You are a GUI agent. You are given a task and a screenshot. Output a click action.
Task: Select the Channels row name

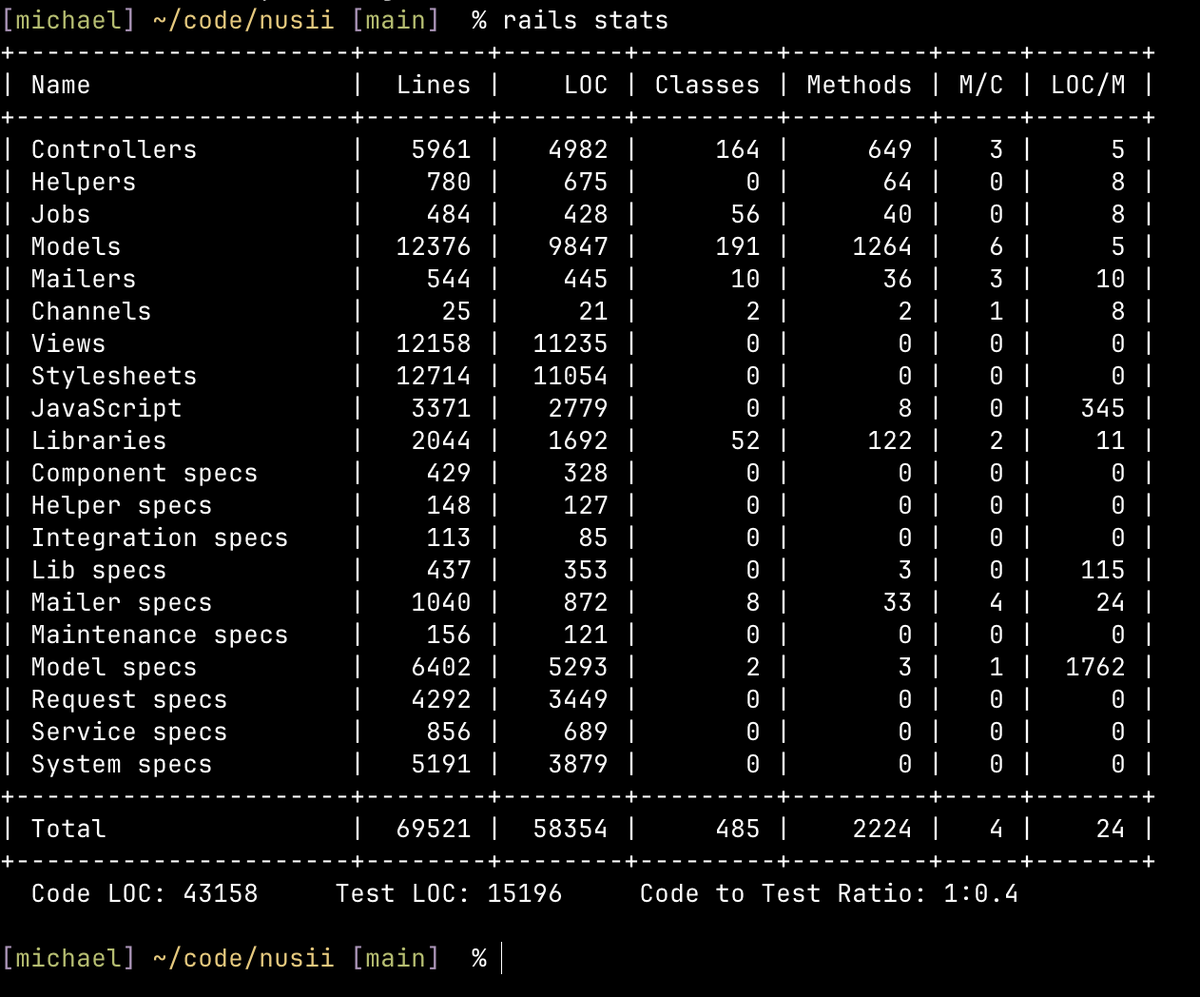91,311
